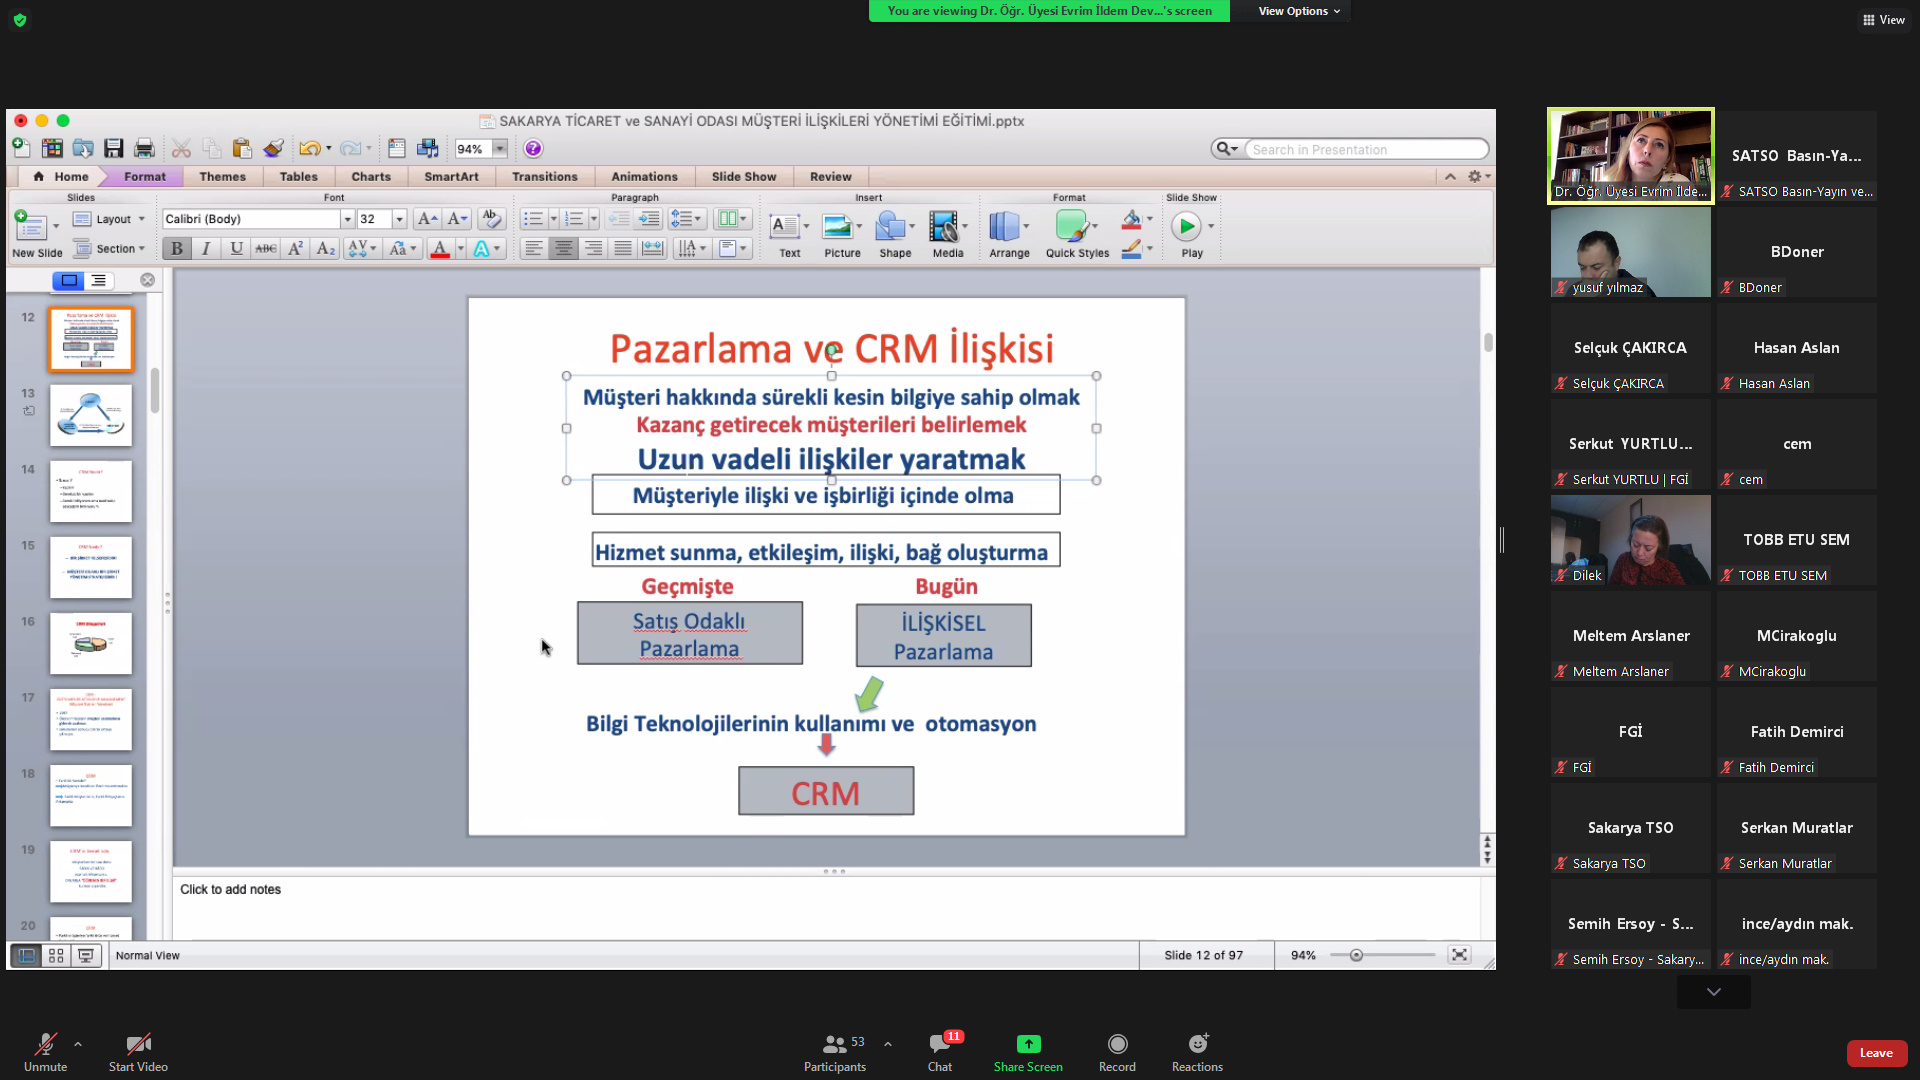Open the Participants list
This screenshot has width=1920, height=1080.
point(834,1044)
